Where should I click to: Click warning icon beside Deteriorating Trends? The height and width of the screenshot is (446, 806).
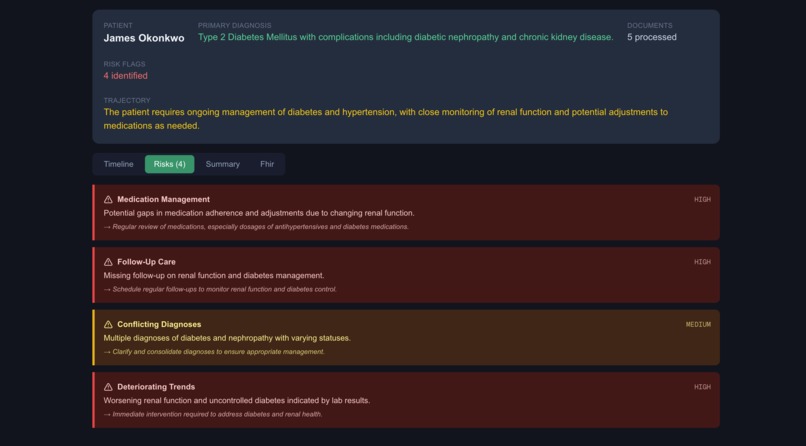tap(108, 387)
